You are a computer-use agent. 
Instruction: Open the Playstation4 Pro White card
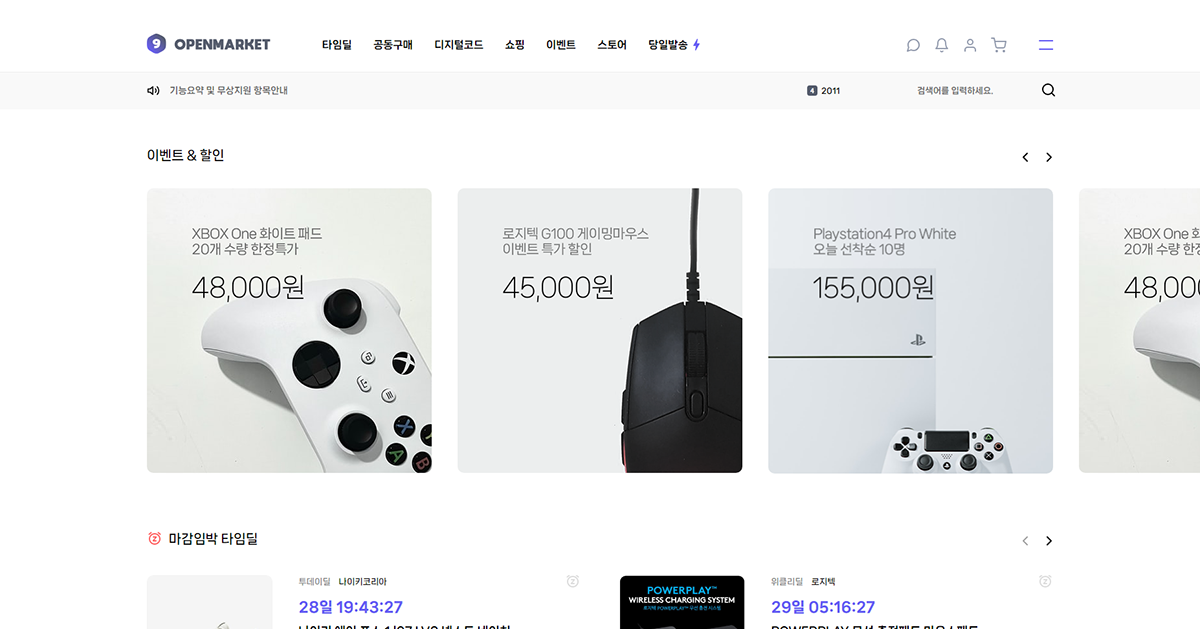pos(911,331)
